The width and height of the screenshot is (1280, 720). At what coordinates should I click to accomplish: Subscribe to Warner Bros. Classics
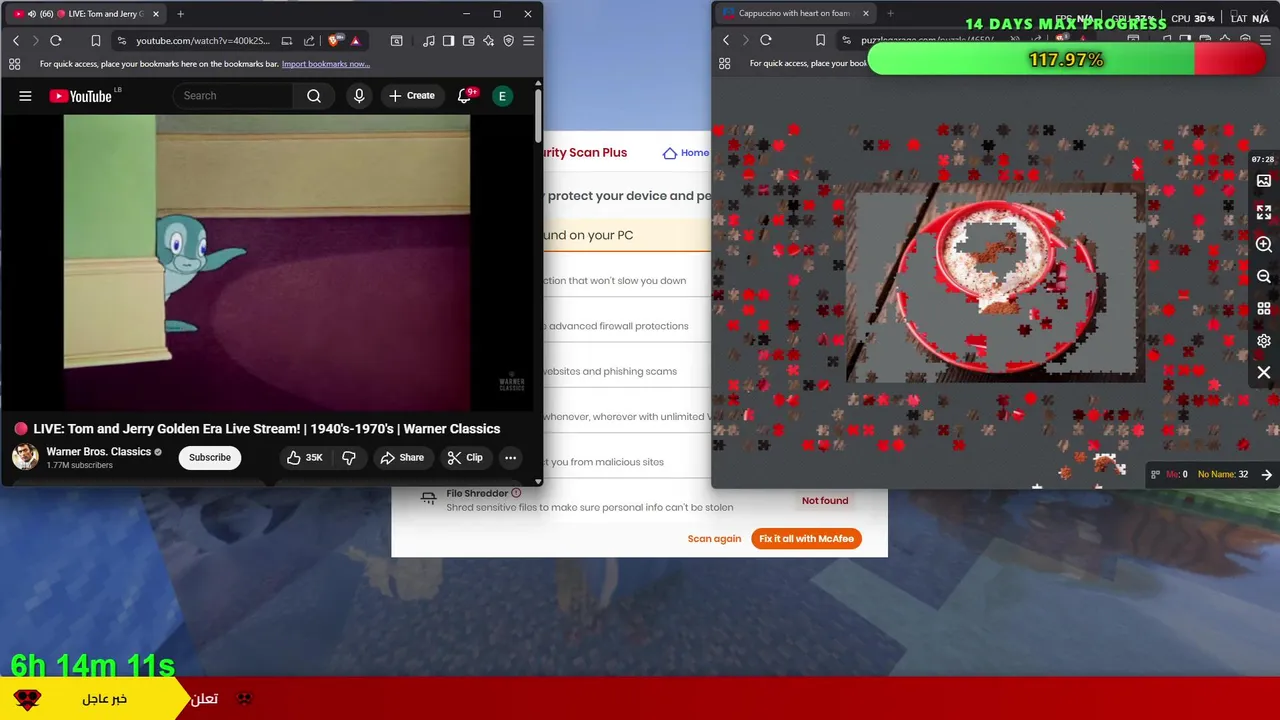(210, 458)
